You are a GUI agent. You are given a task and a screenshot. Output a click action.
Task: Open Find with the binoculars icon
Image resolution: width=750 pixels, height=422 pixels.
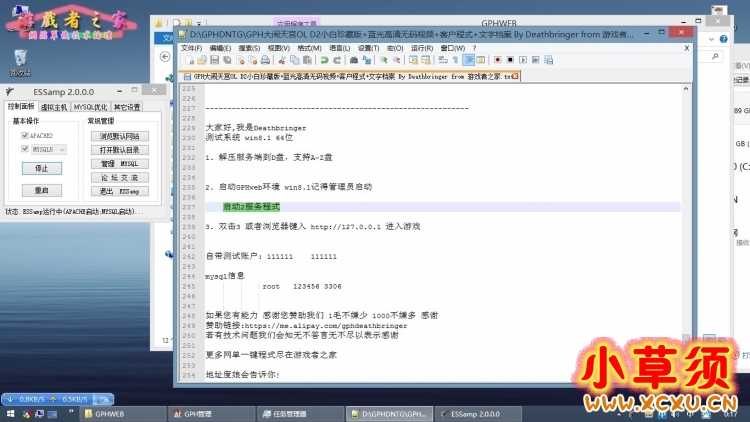point(353,60)
